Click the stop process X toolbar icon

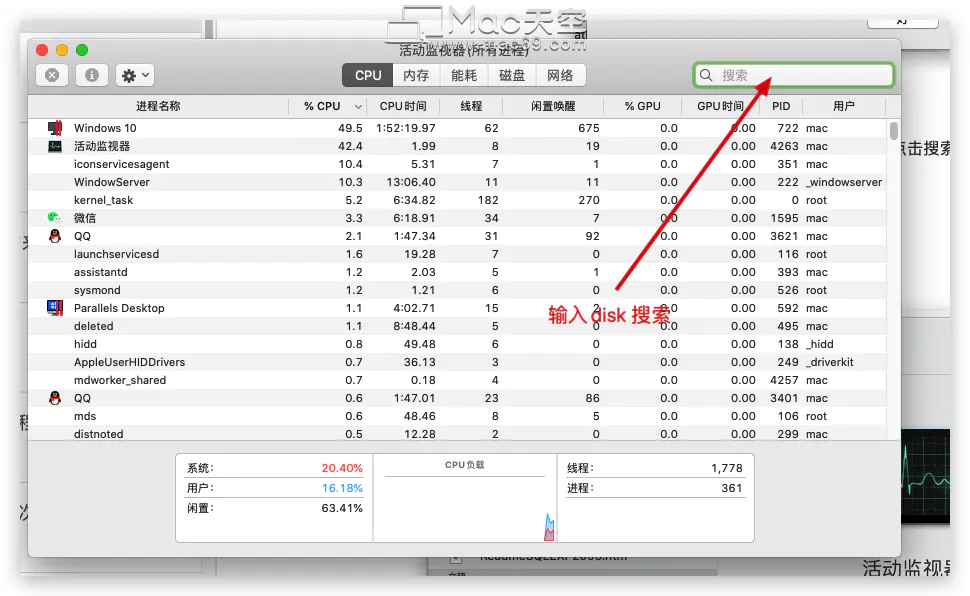[x=52, y=76]
